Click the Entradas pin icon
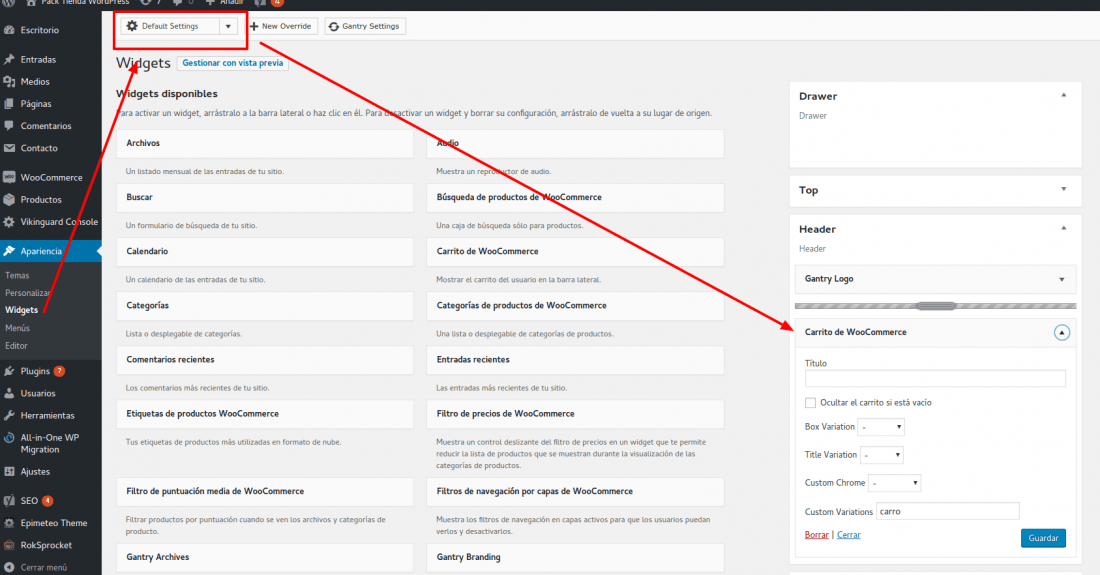The height and width of the screenshot is (575, 1100). pos(9,60)
